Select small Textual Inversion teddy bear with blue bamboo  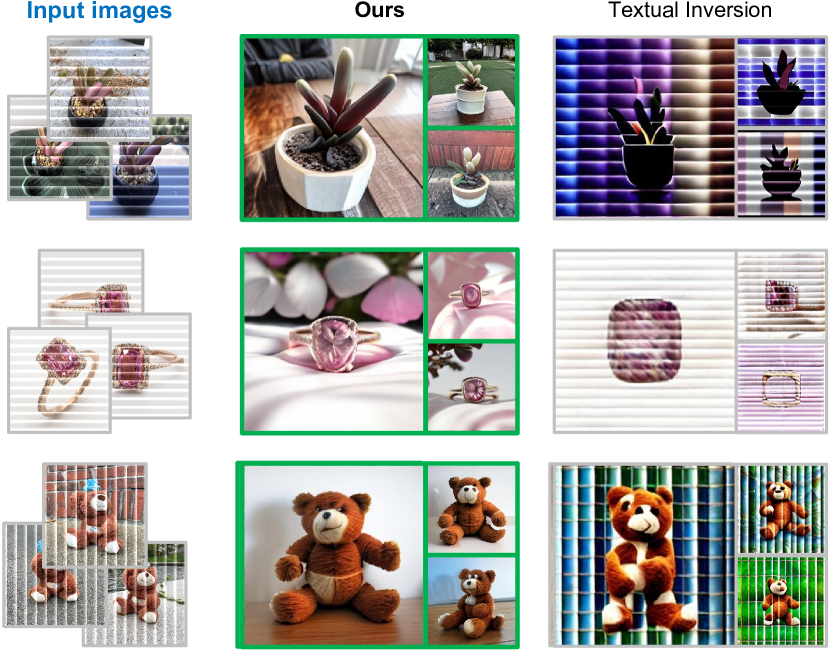coord(782,509)
